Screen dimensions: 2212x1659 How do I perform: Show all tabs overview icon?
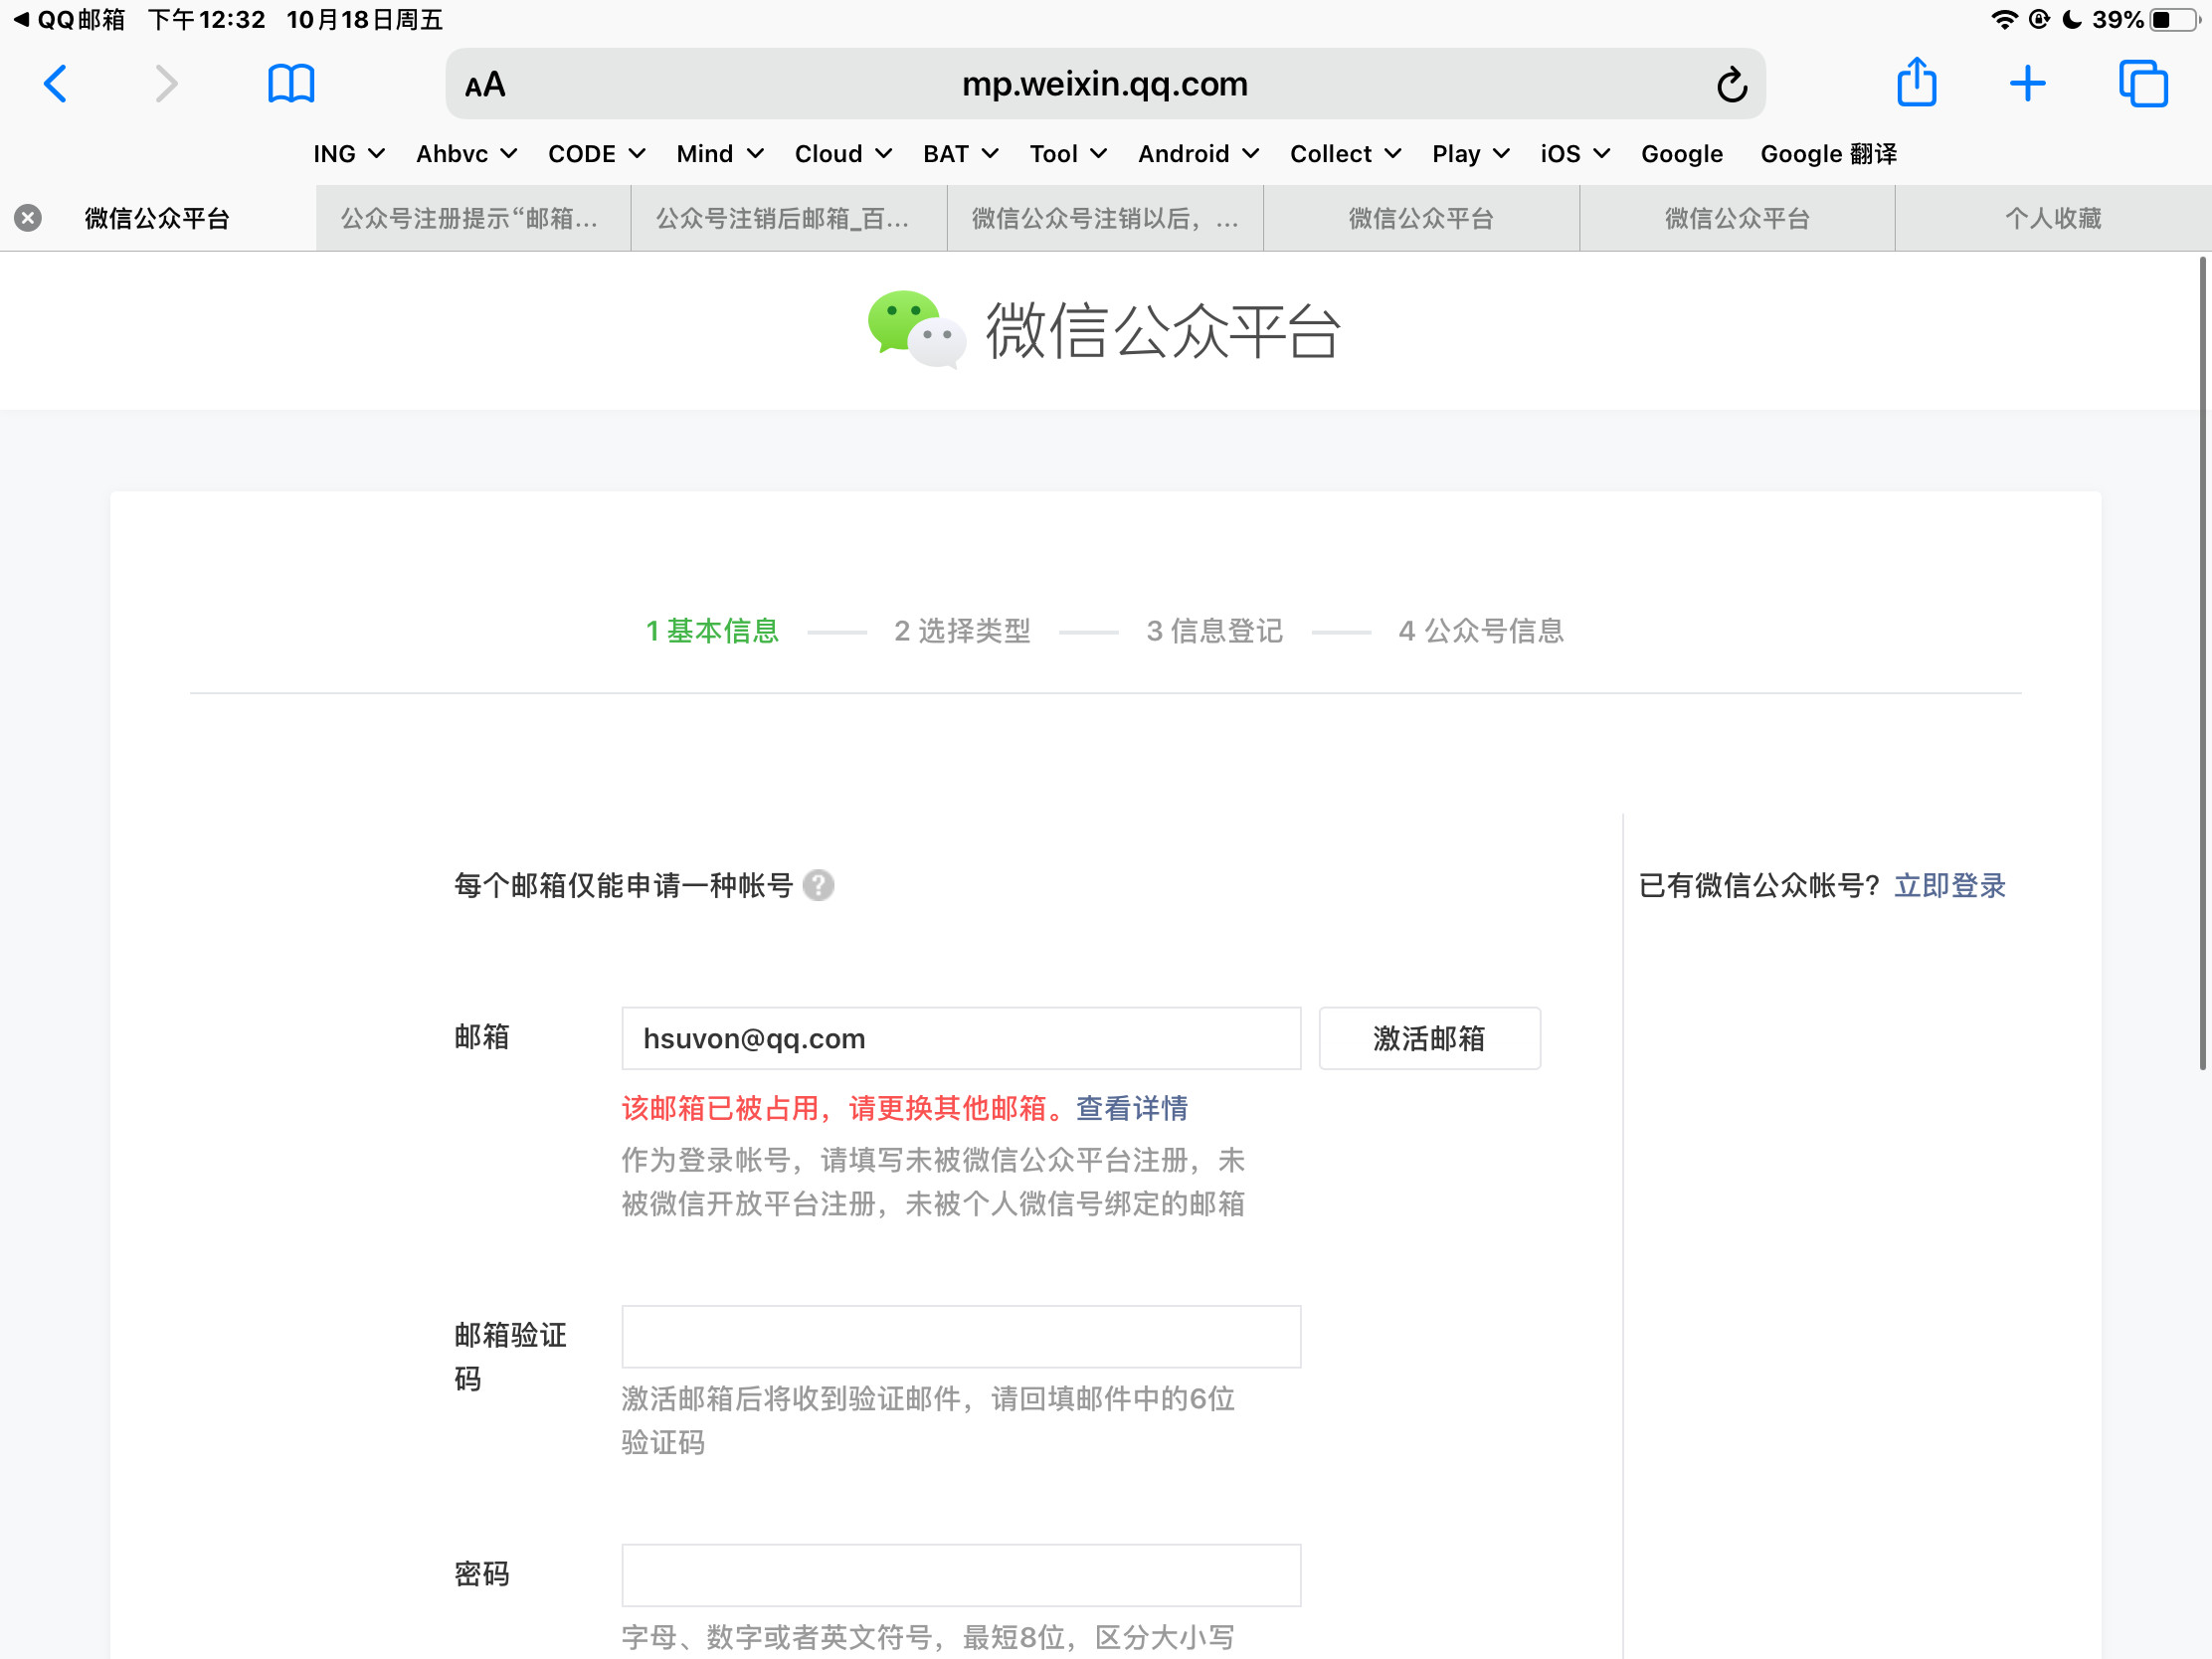point(2142,83)
